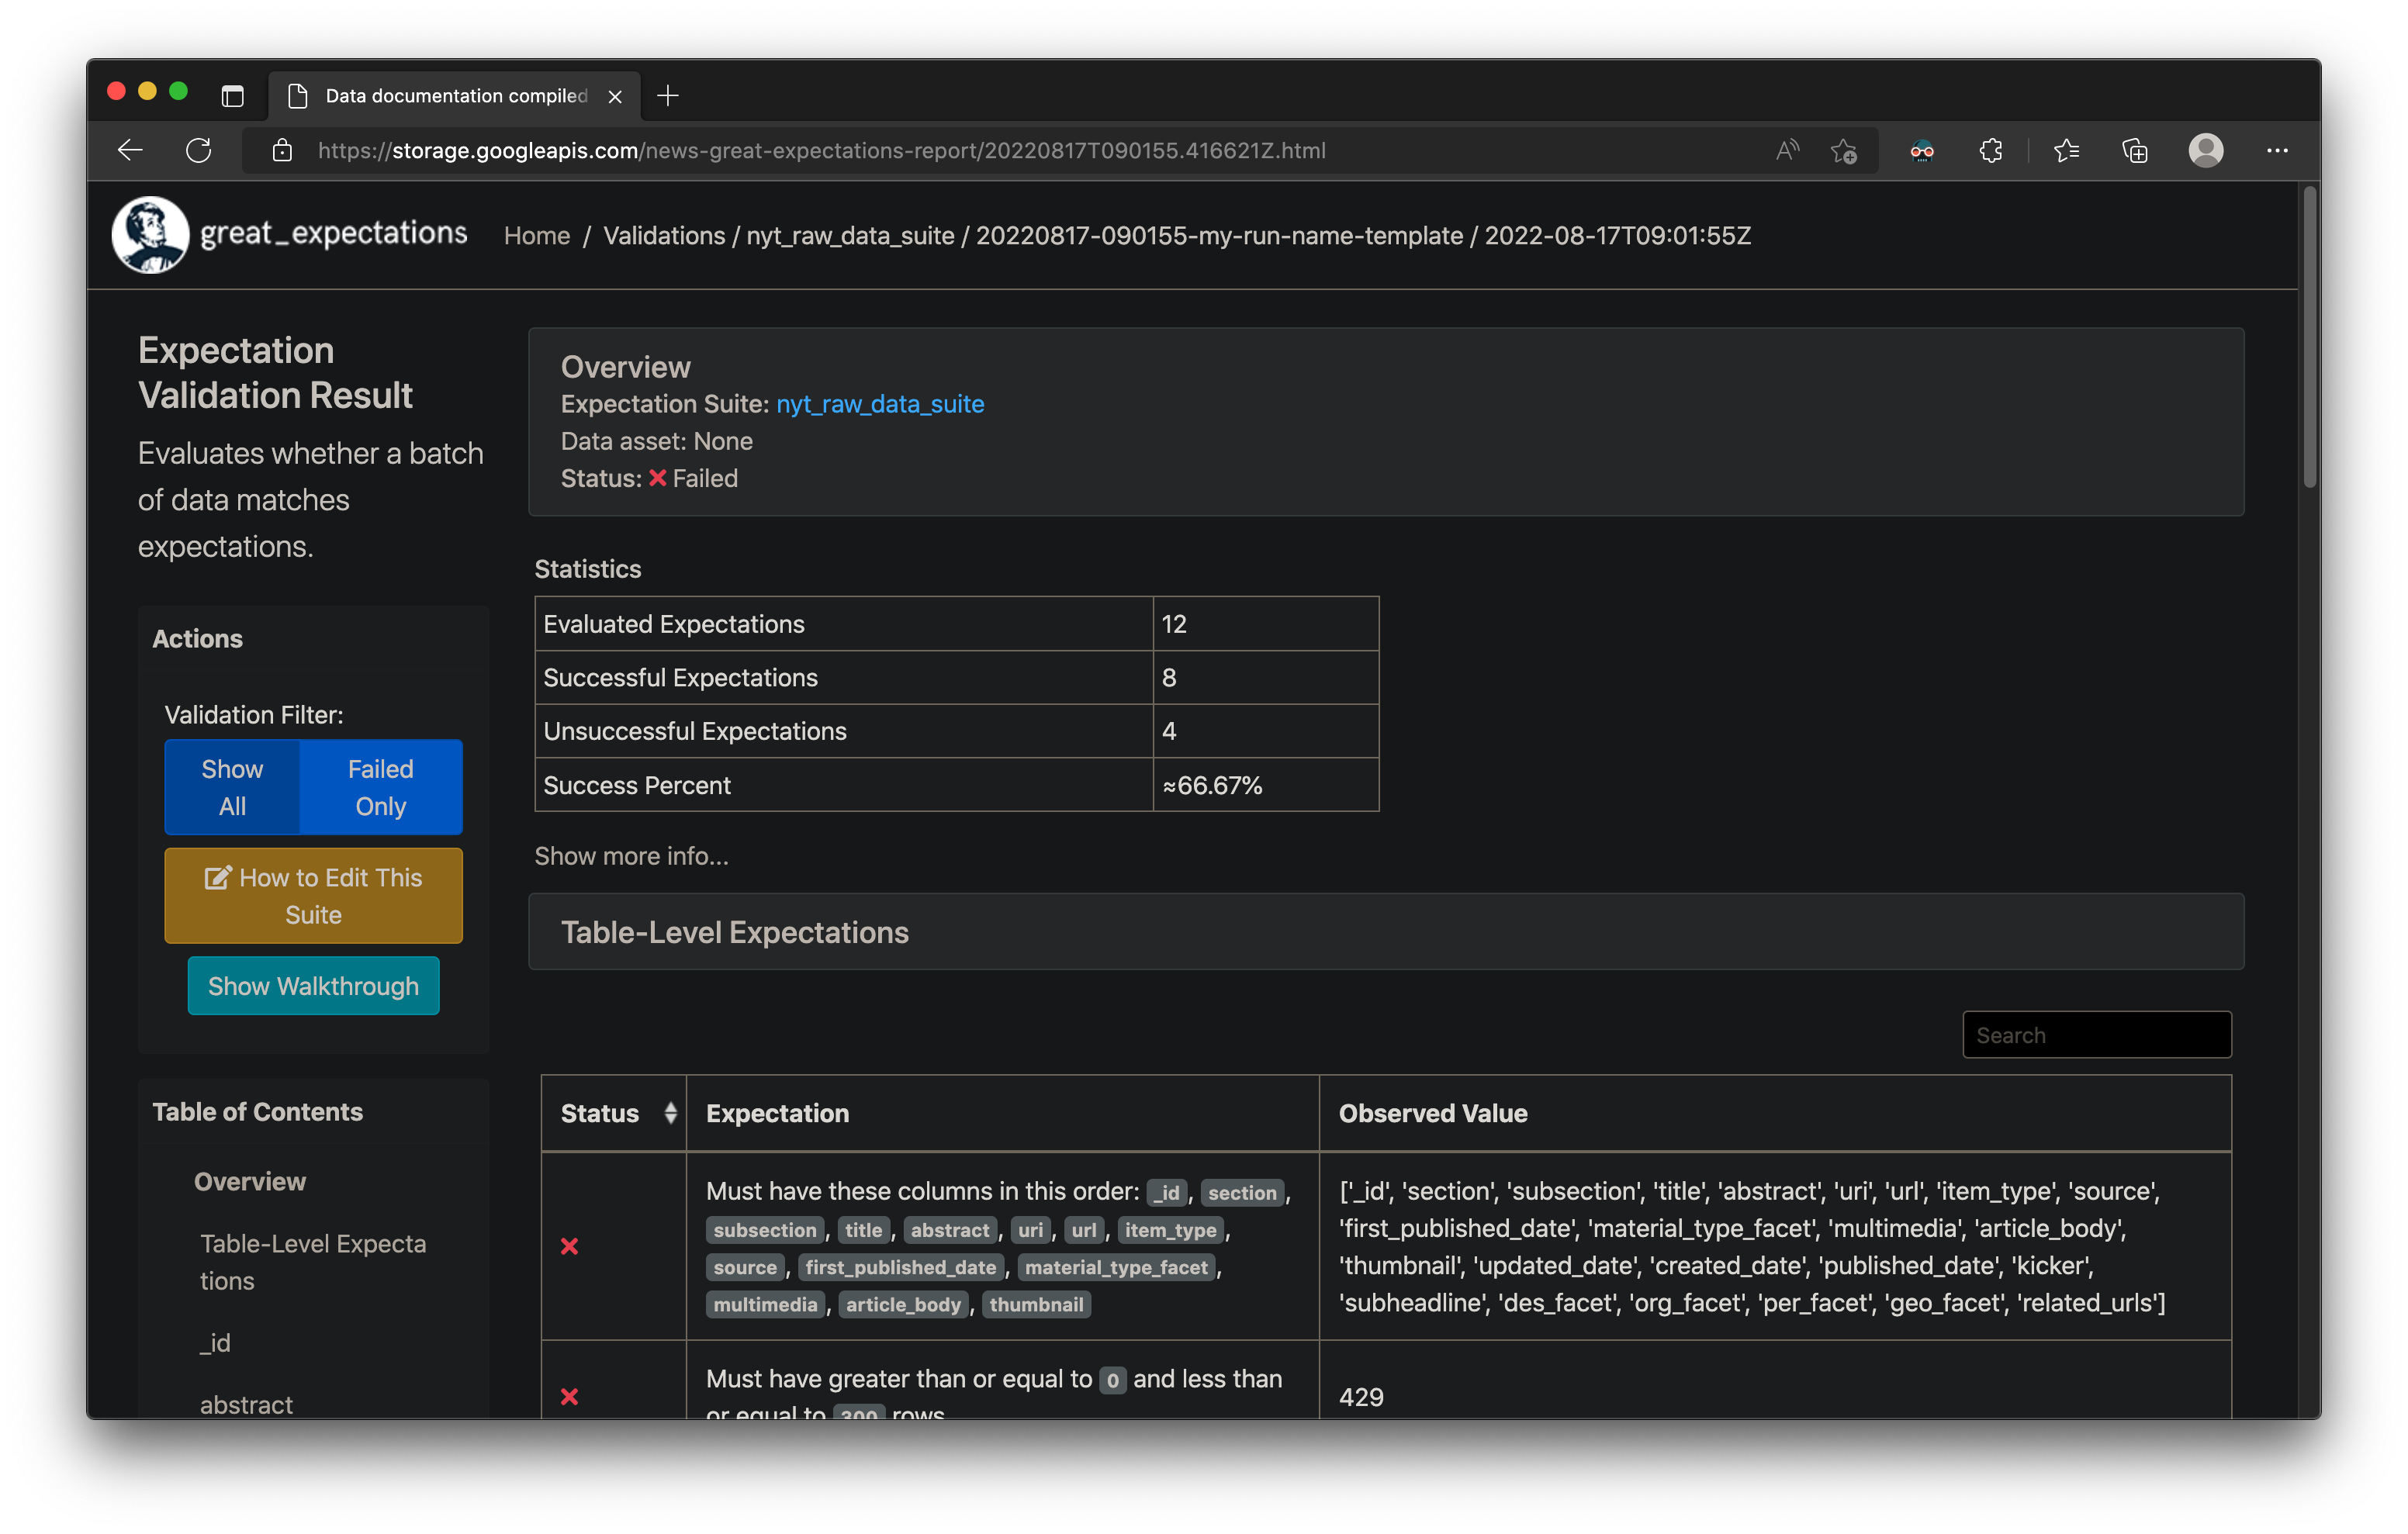Close the Data documentation tab
This screenshot has height=1534, width=2408.
[615, 96]
